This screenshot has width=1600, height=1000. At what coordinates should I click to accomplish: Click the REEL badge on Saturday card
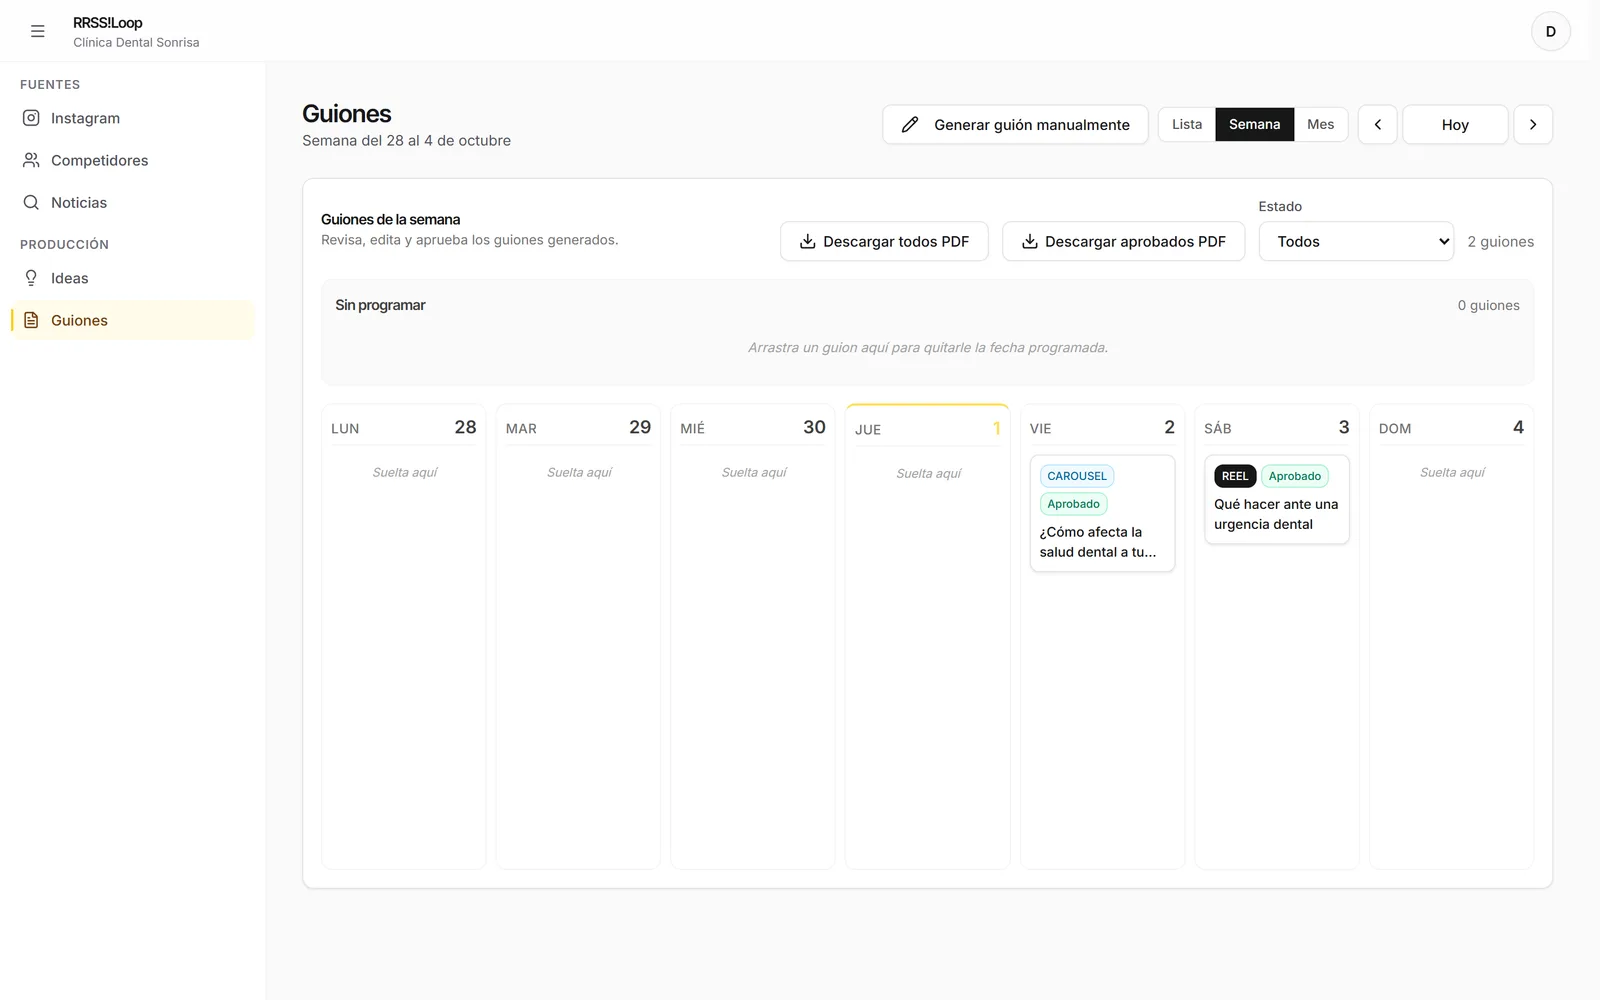pos(1235,476)
